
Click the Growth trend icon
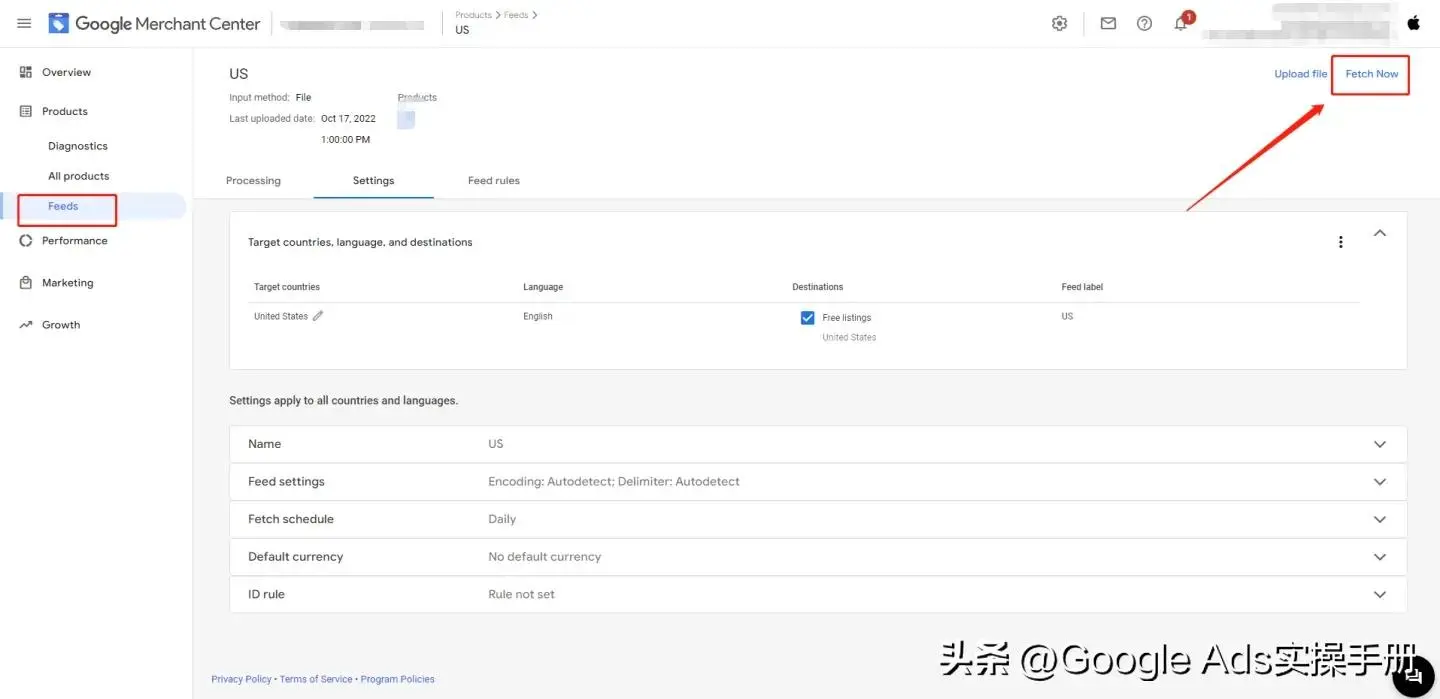pos(26,325)
